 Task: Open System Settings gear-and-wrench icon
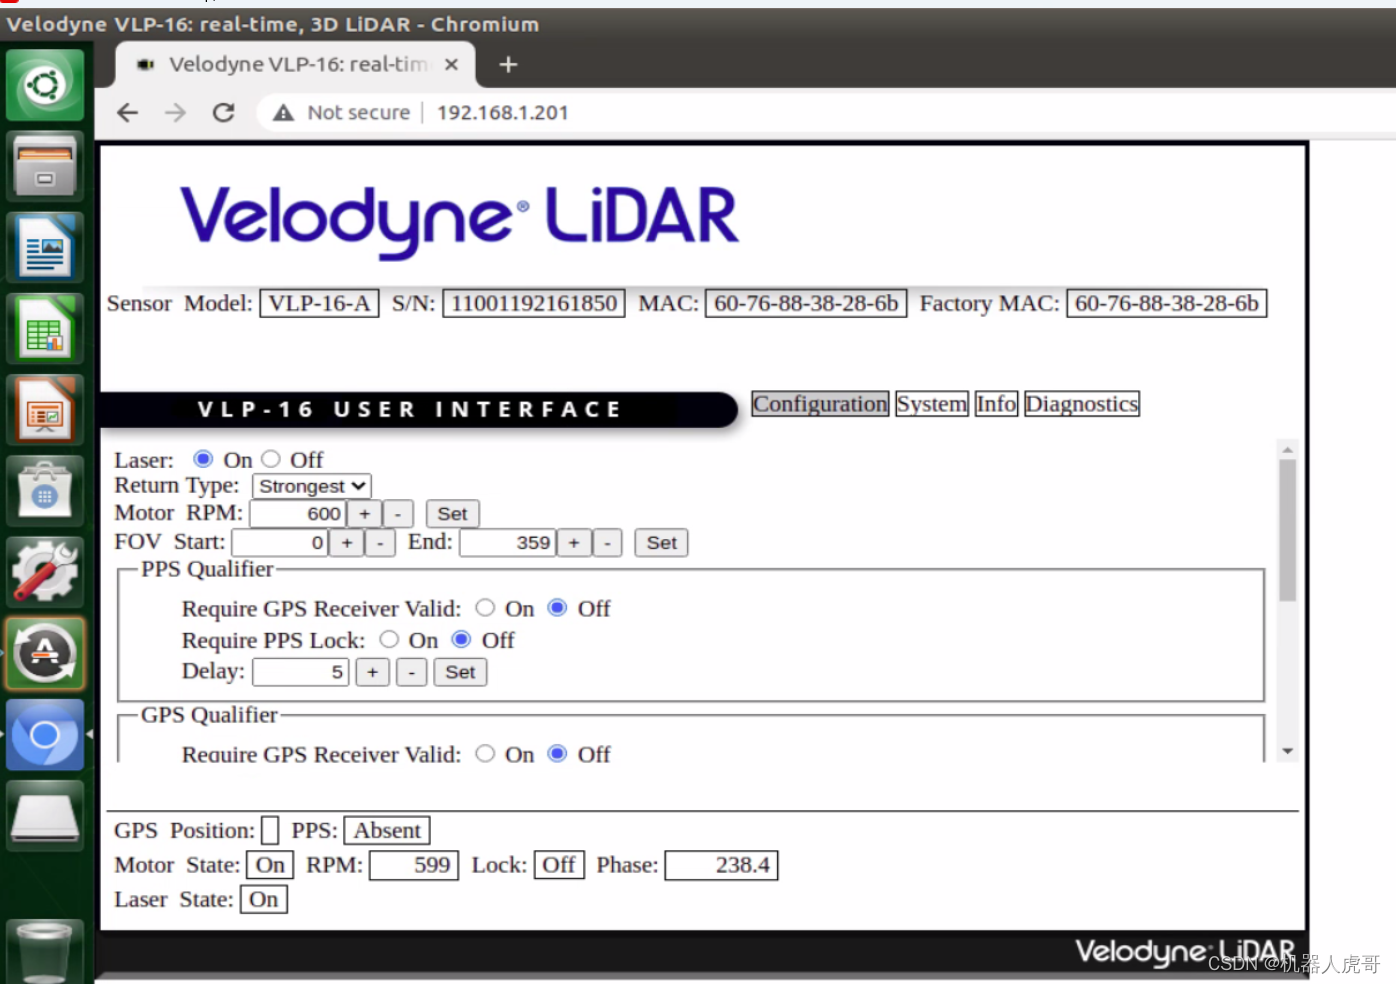45,572
